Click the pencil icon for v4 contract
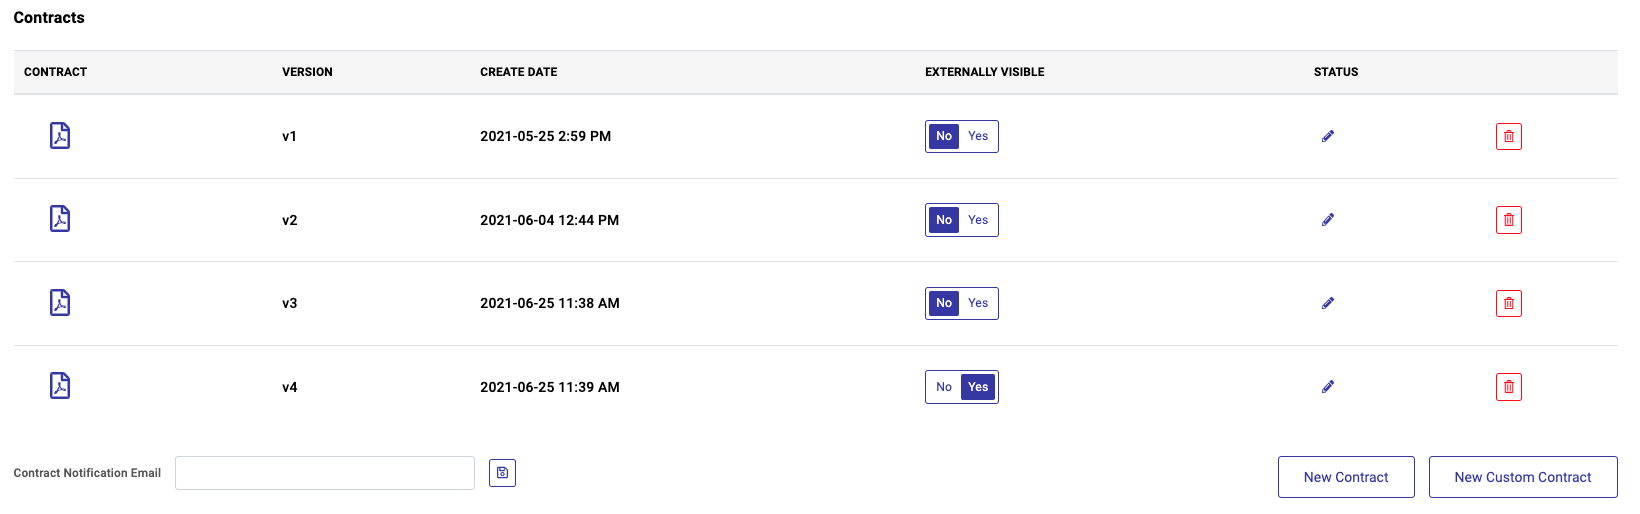Viewport: 1640px width, 514px height. click(x=1328, y=387)
